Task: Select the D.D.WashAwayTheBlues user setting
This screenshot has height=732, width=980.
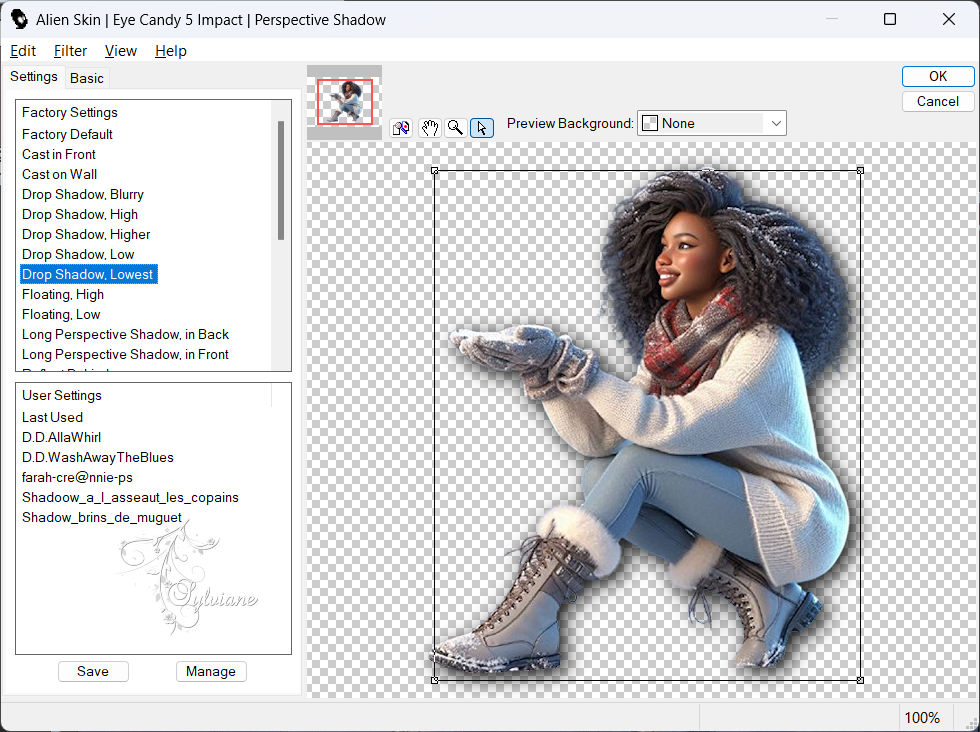Action: coord(98,458)
